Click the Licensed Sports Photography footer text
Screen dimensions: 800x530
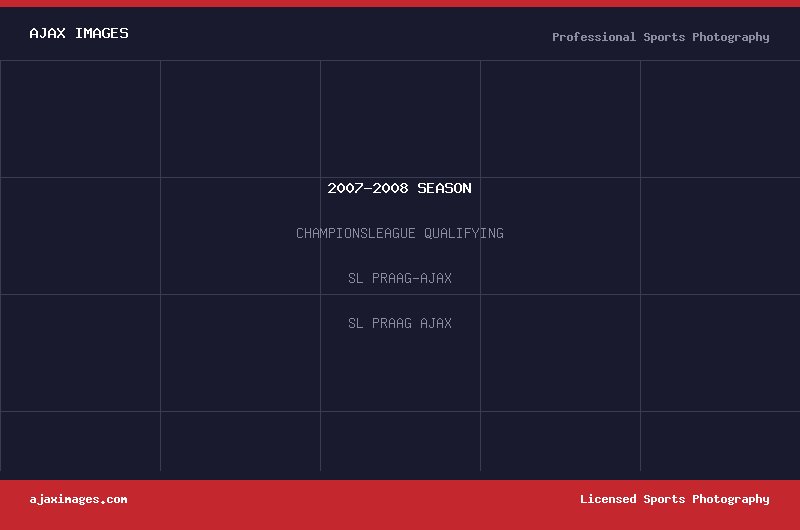tap(674, 499)
